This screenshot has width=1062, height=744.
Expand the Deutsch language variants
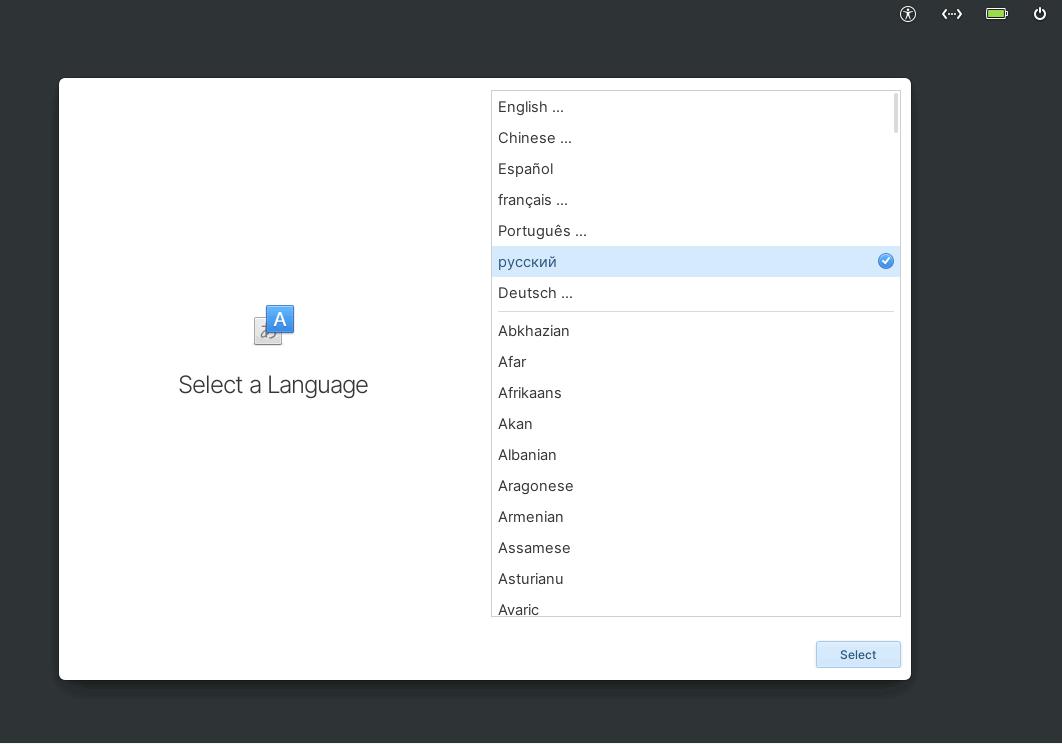pyautogui.click(x=535, y=293)
